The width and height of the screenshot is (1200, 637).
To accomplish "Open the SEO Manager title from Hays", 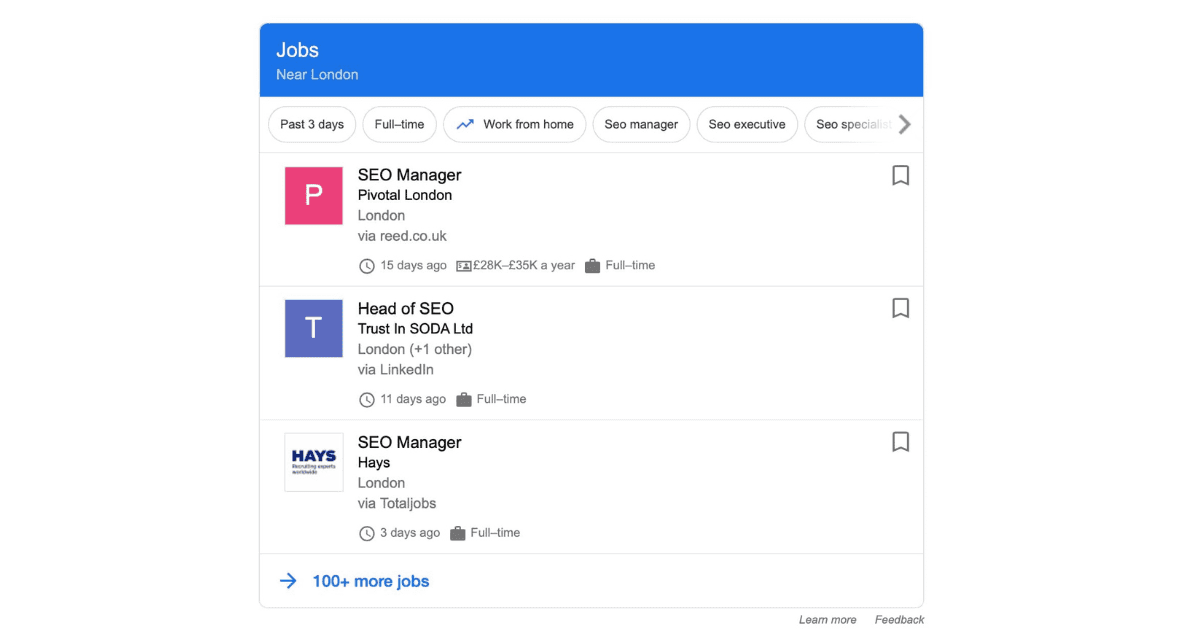I will (410, 442).
